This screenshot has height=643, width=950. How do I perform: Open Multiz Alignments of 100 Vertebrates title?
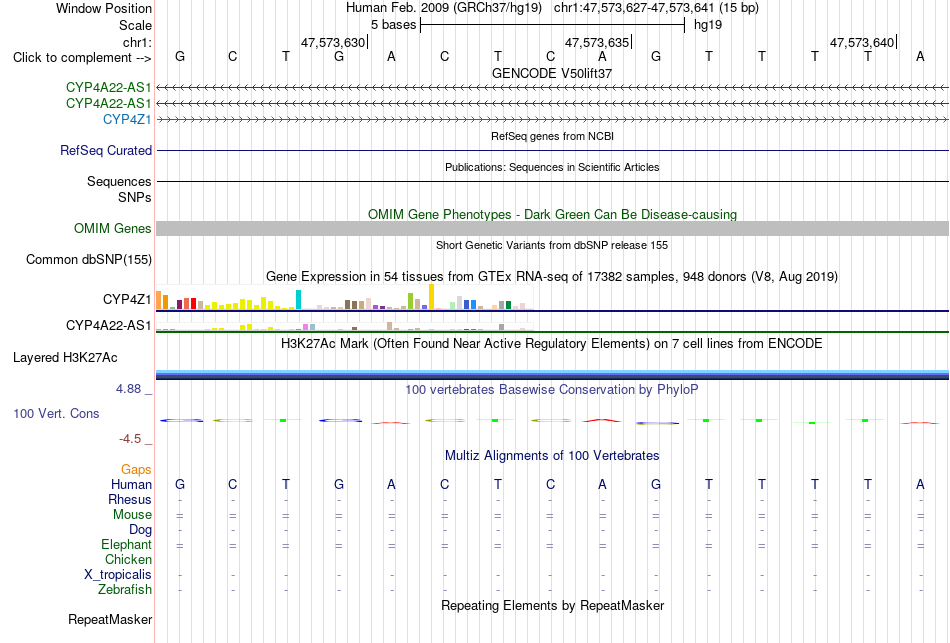click(x=552, y=456)
